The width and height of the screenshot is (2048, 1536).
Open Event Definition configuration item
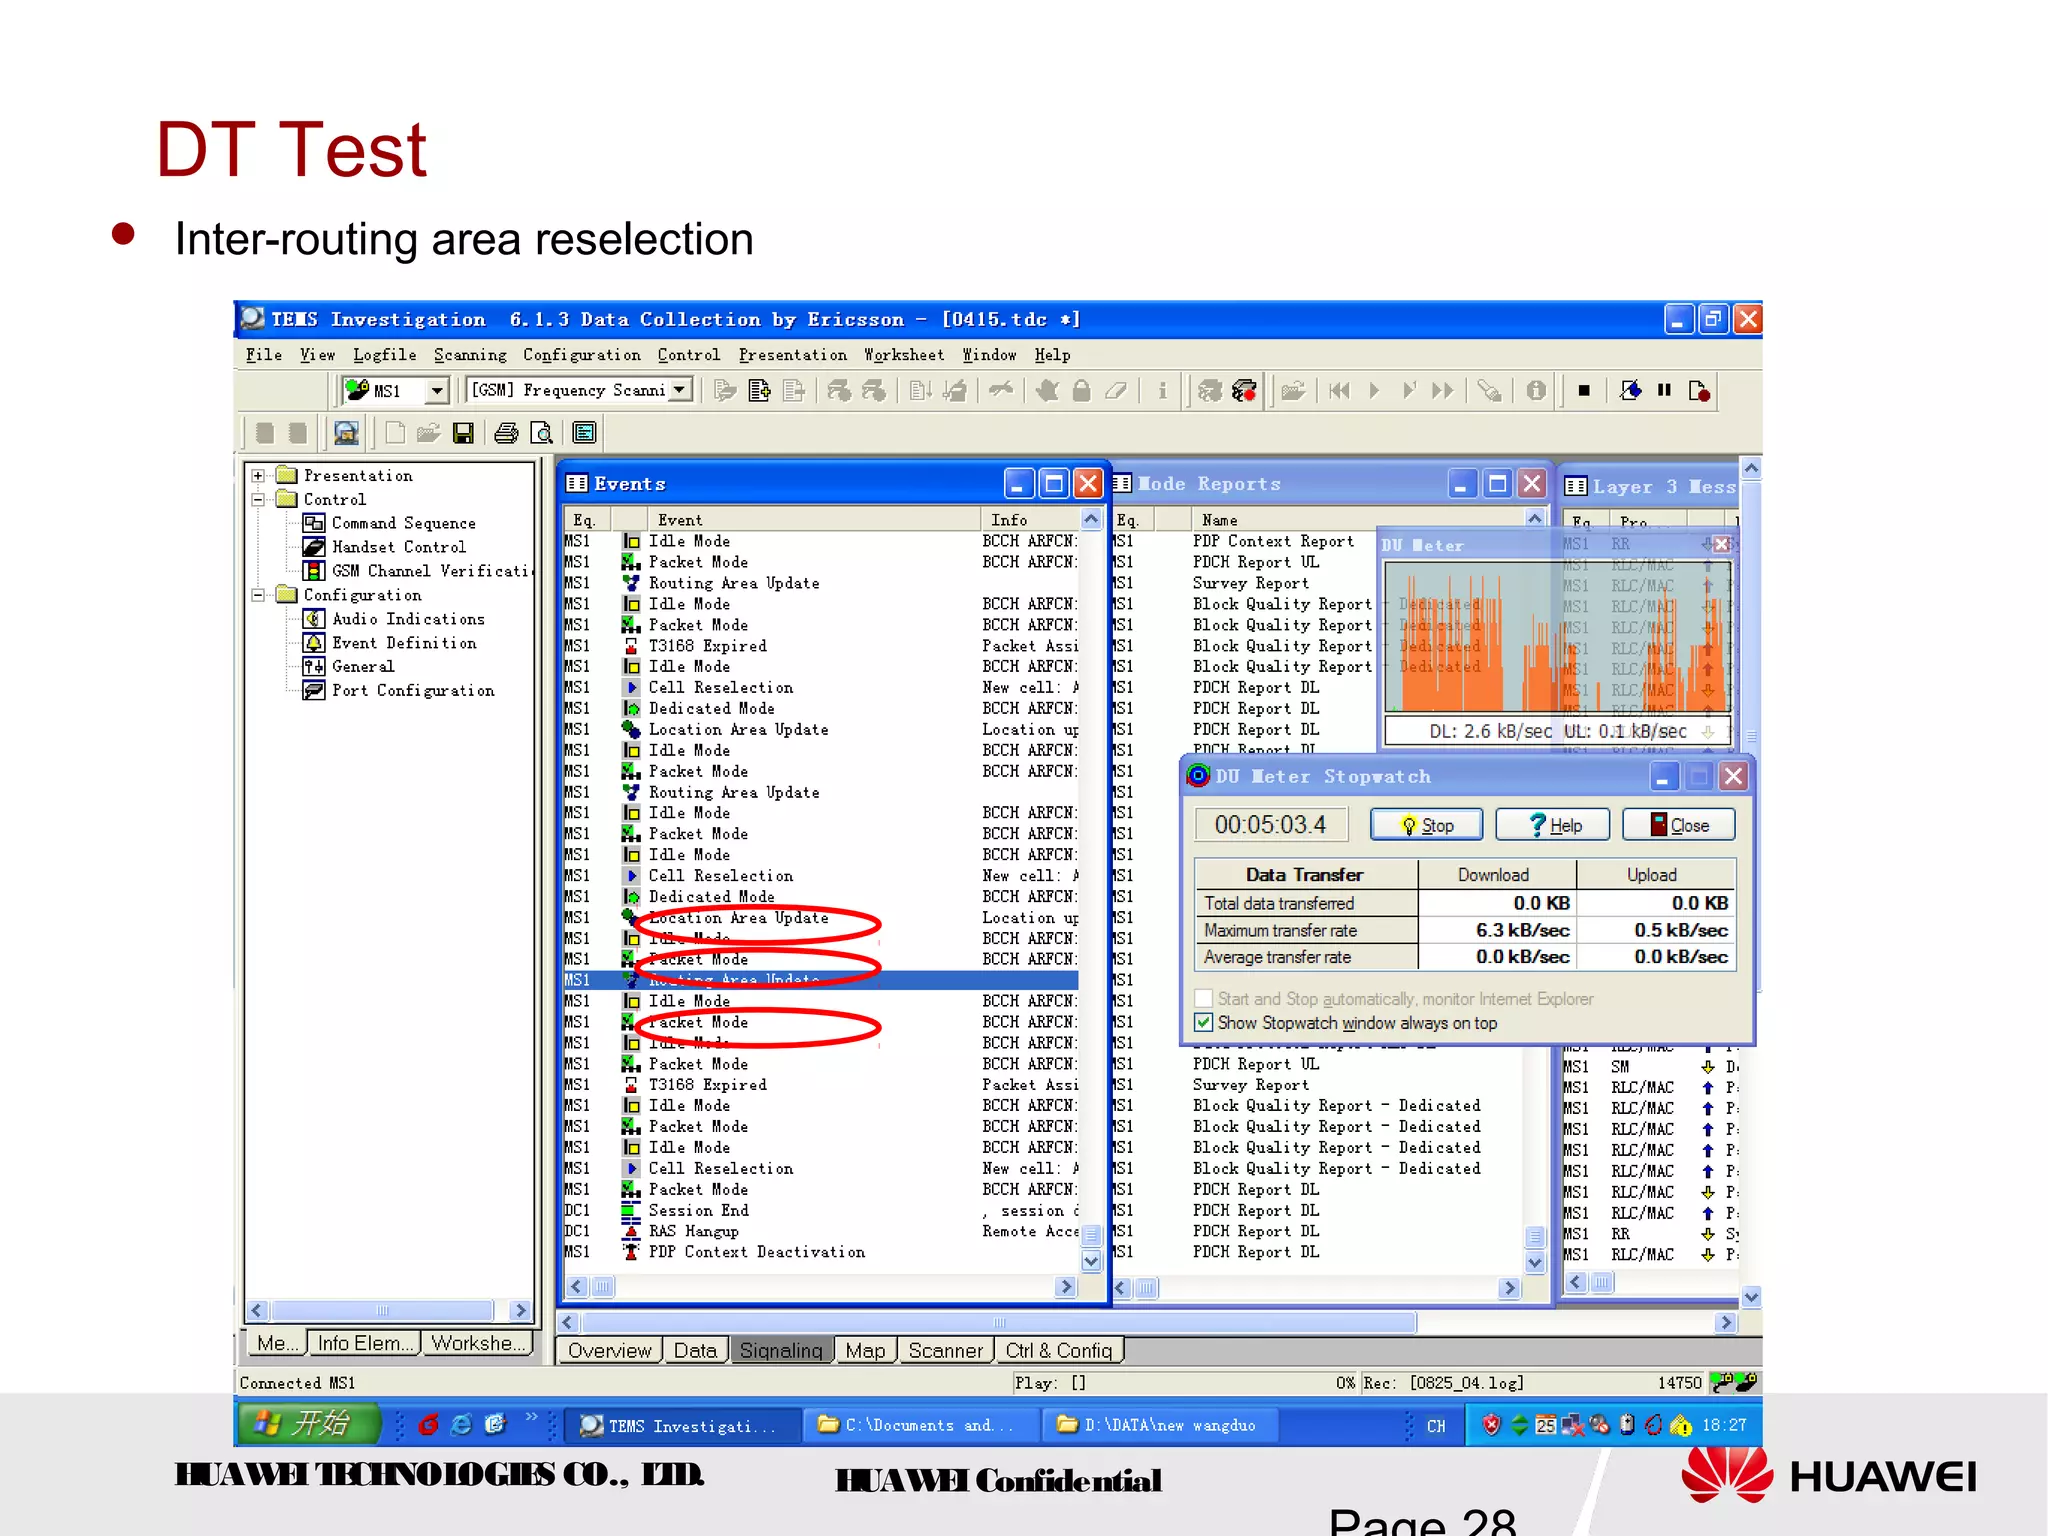pos(404,643)
